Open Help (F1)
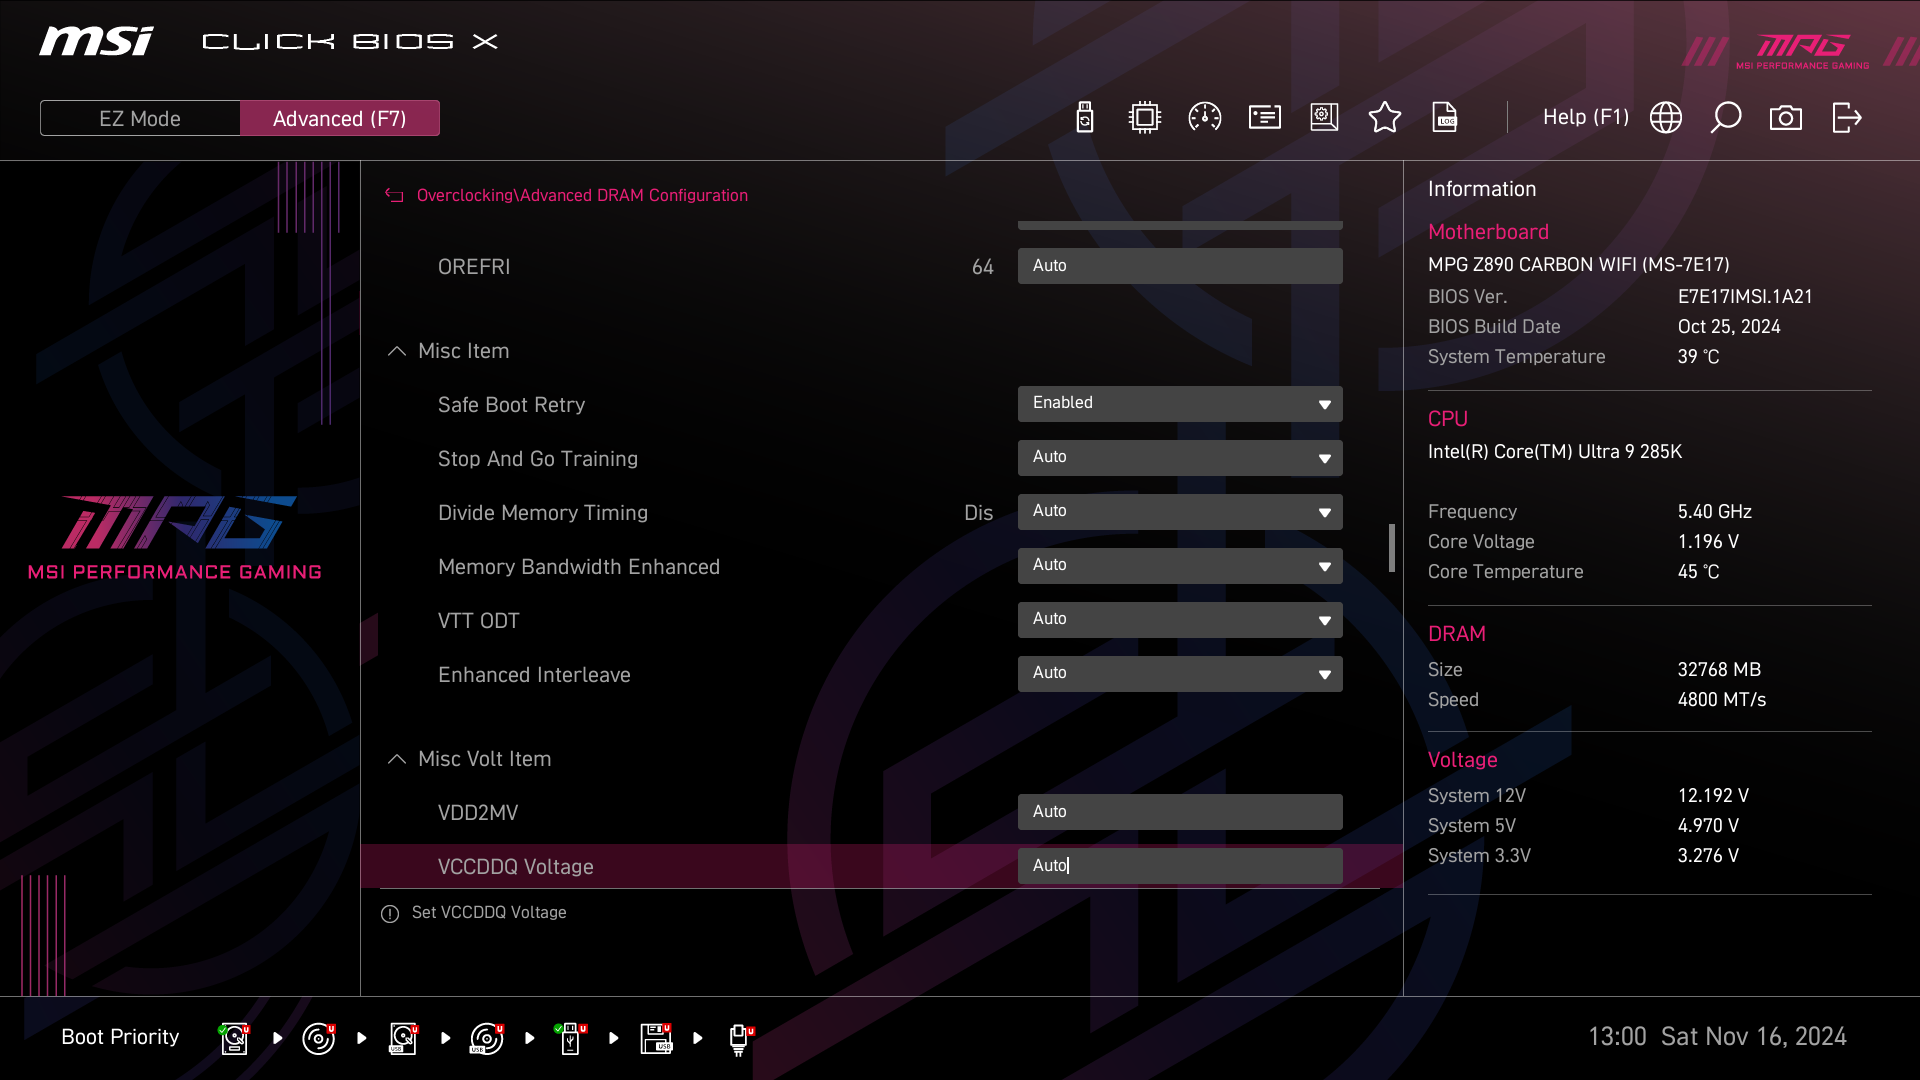1920x1080 pixels. 1585,117
